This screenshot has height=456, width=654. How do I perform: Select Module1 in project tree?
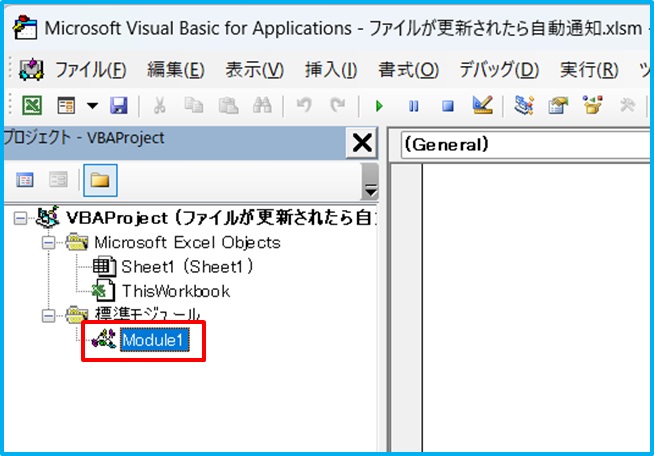pos(154,340)
